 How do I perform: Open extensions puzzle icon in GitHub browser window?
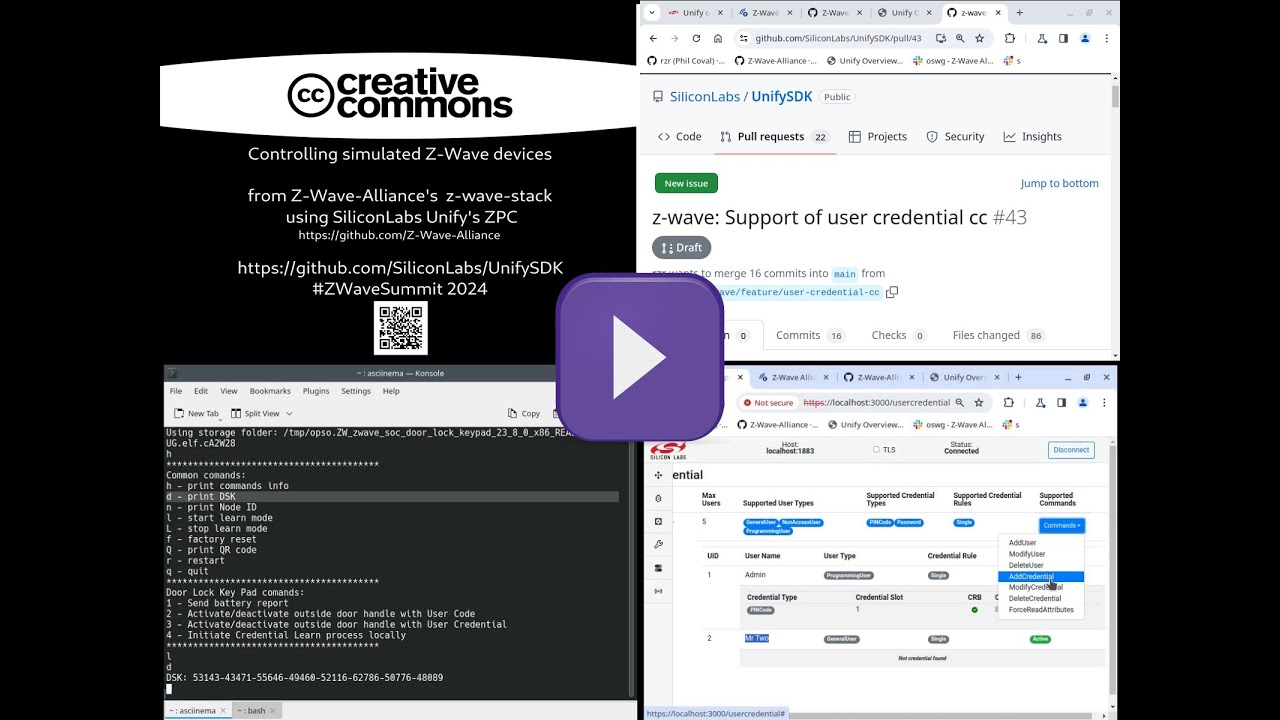click(1009, 39)
